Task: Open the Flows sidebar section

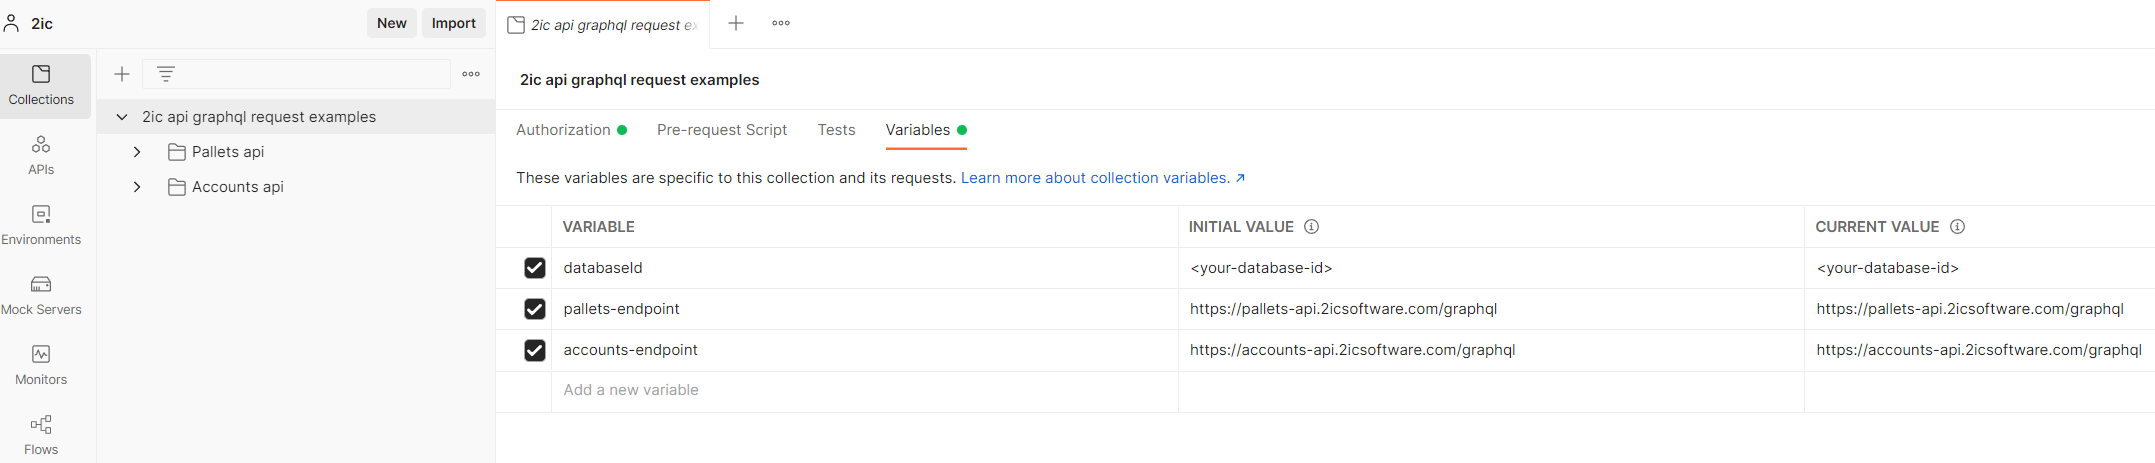Action: (41, 435)
